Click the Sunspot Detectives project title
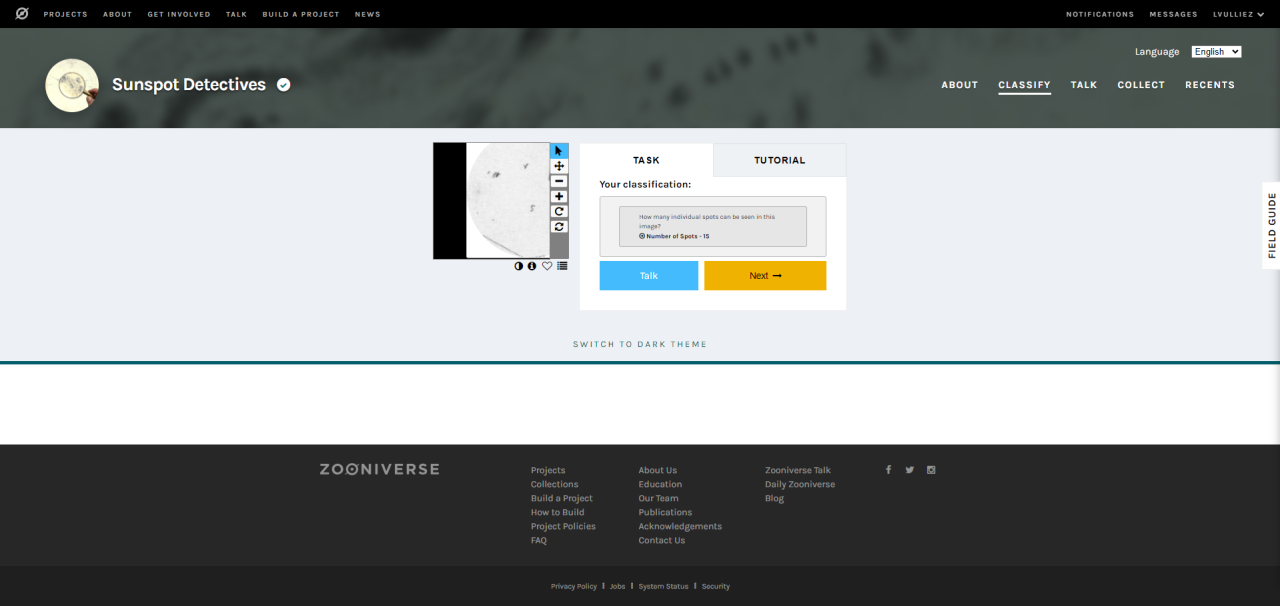1280x606 pixels. [189, 85]
